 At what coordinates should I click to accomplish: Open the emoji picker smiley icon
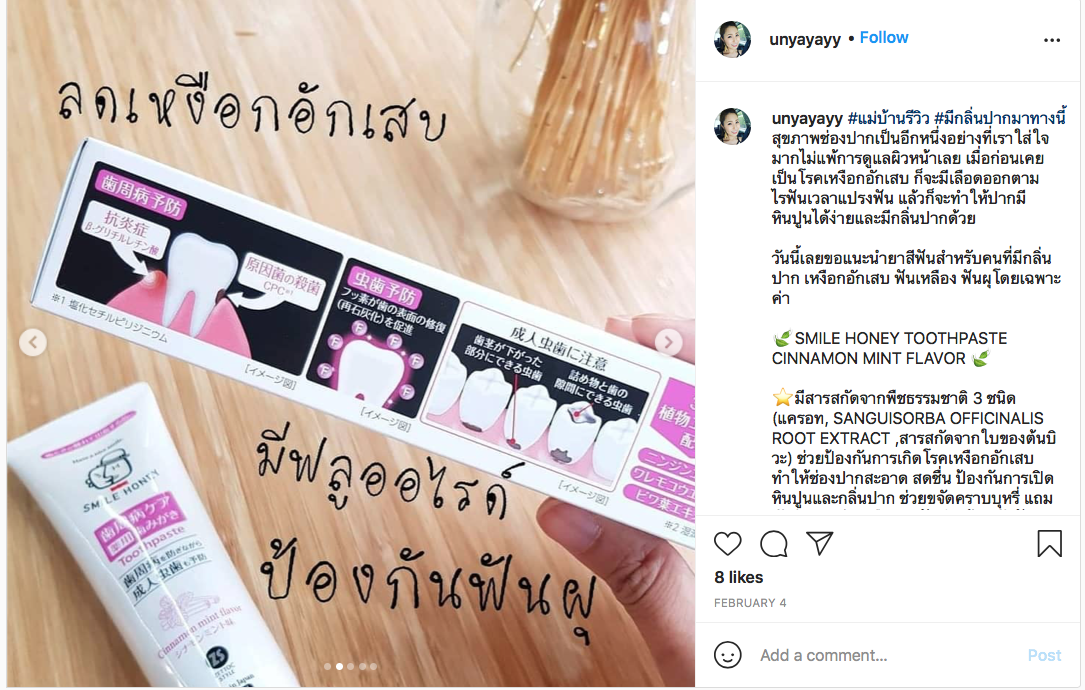click(x=727, y=655)
